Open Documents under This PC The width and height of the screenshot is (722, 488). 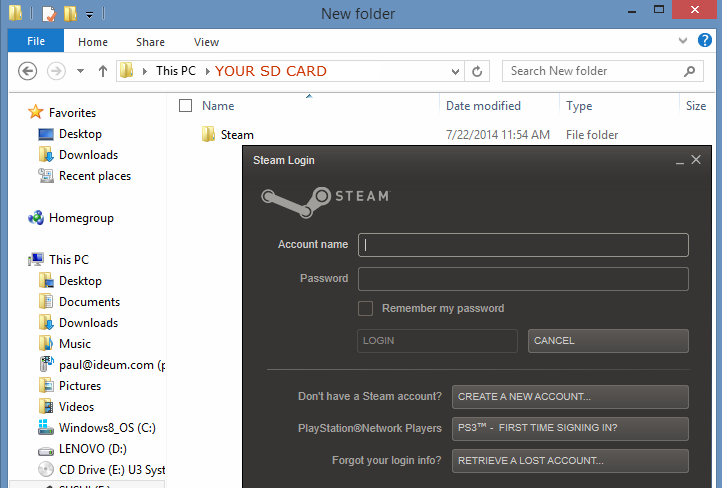click(79, 302)
